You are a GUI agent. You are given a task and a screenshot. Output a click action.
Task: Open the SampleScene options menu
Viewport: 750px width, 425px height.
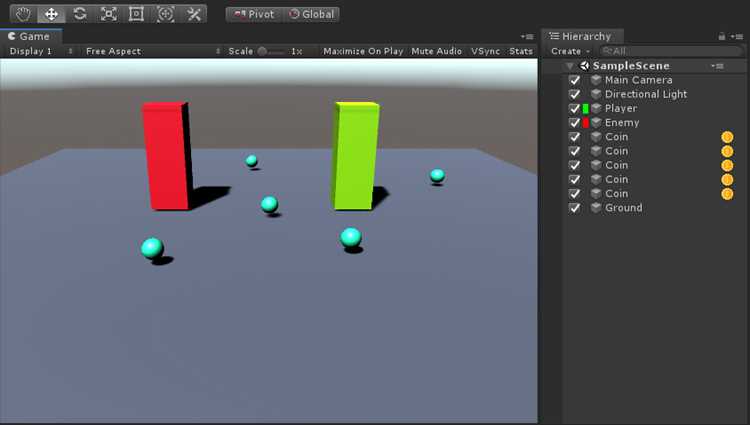click(717, 66)
